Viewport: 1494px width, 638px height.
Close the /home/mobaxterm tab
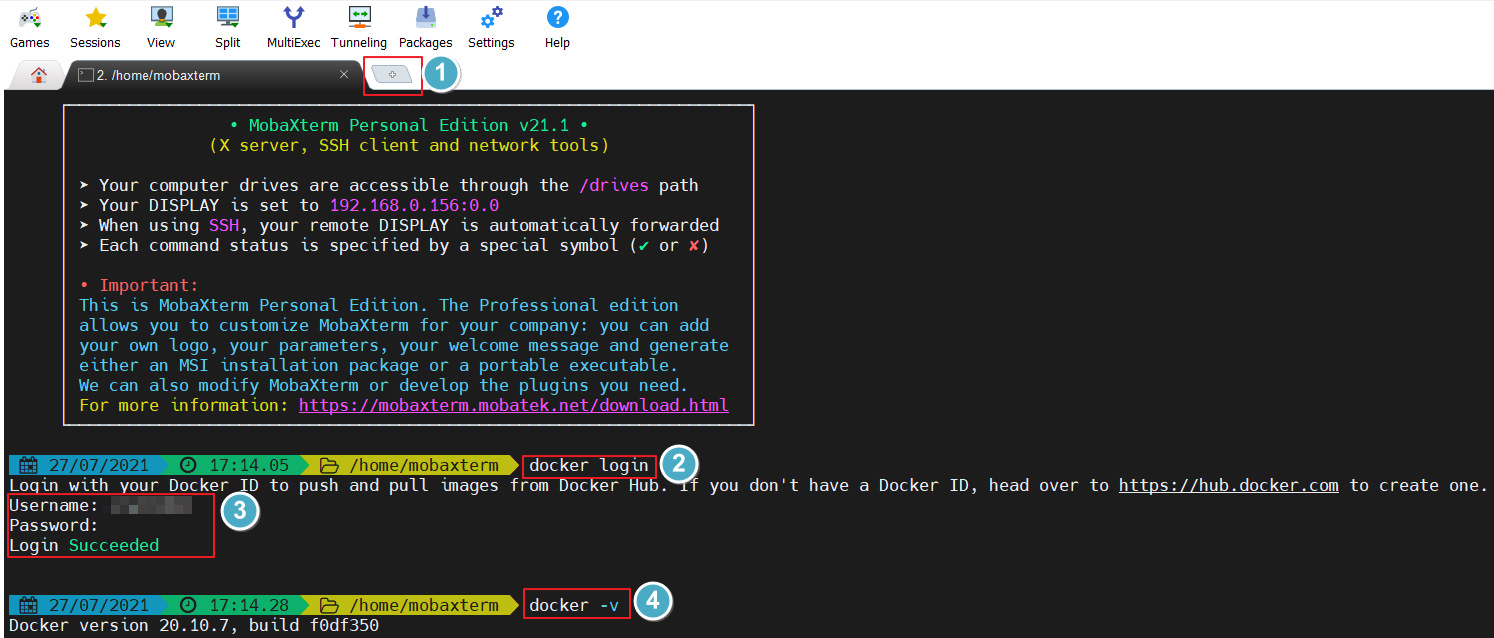(x=344, y=75)
